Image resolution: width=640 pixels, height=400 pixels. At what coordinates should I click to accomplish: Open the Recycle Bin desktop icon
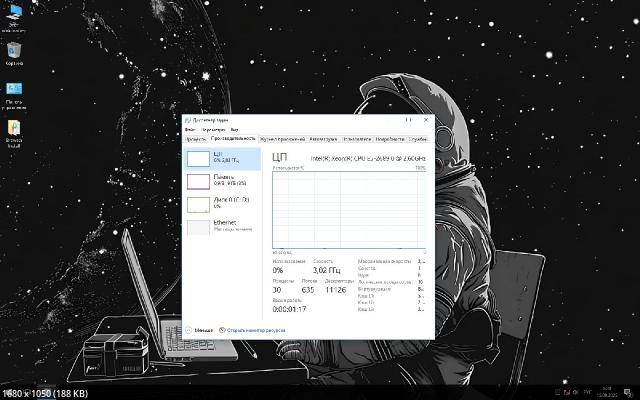tap(15, 52)
